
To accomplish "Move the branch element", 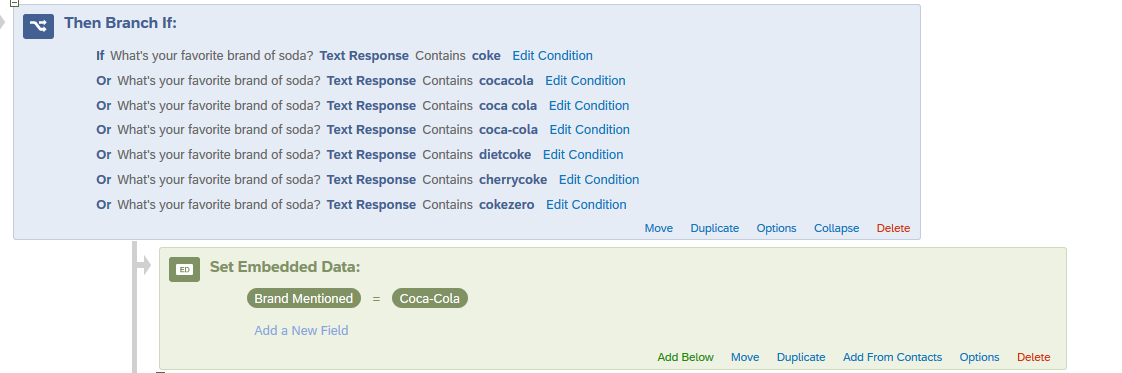I will [658, 228].
